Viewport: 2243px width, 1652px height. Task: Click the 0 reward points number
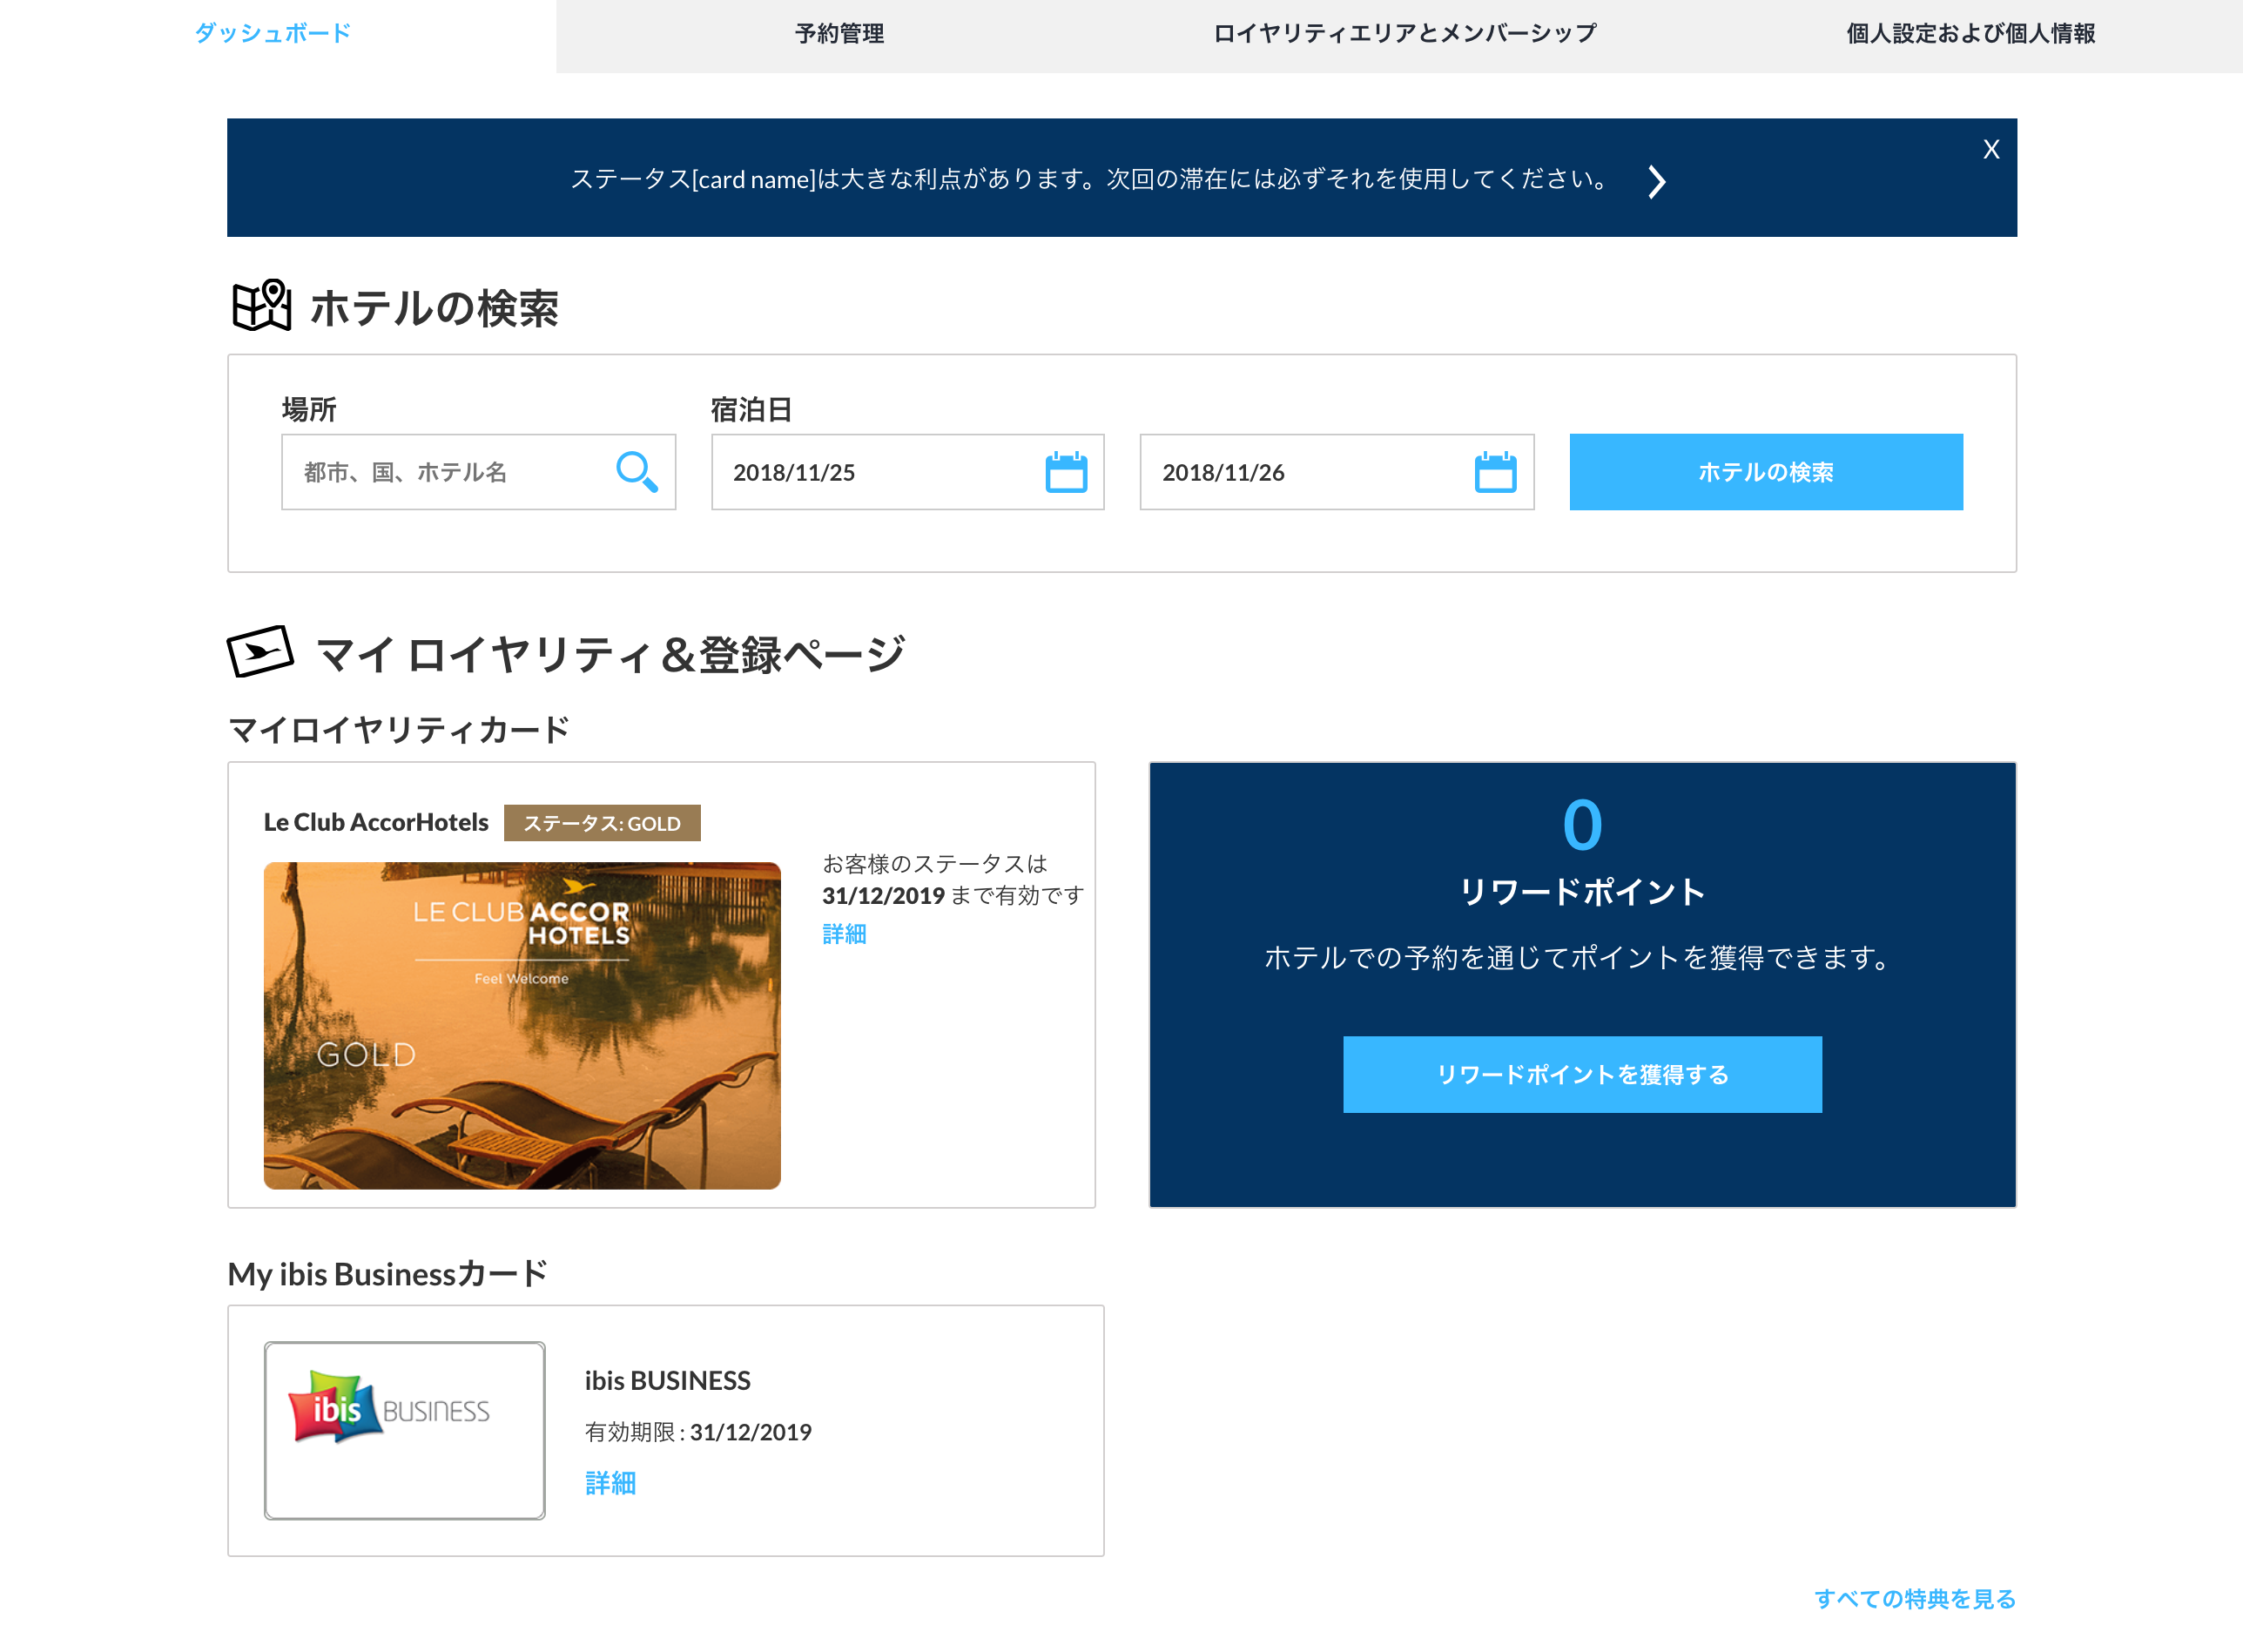click(x=1582, y=826)
